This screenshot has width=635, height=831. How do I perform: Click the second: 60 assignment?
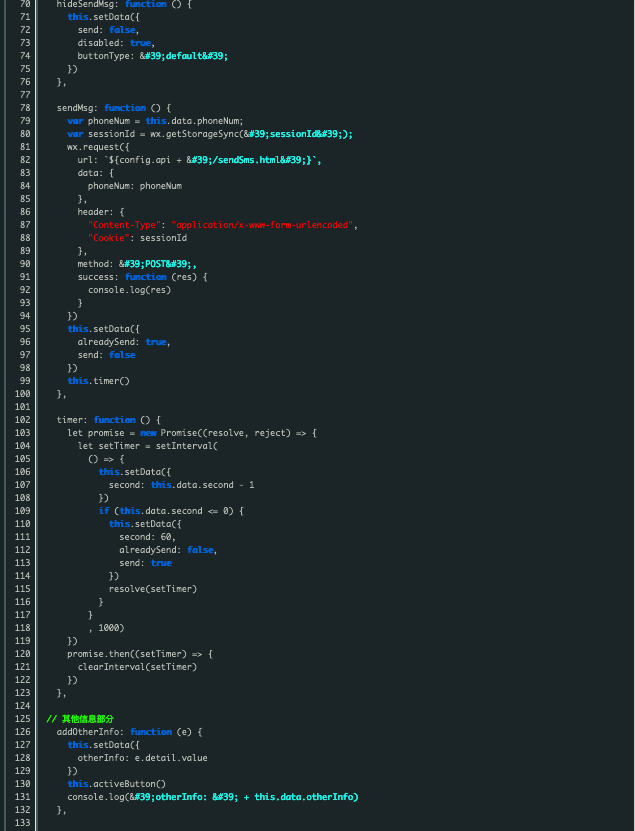[147, 537]
